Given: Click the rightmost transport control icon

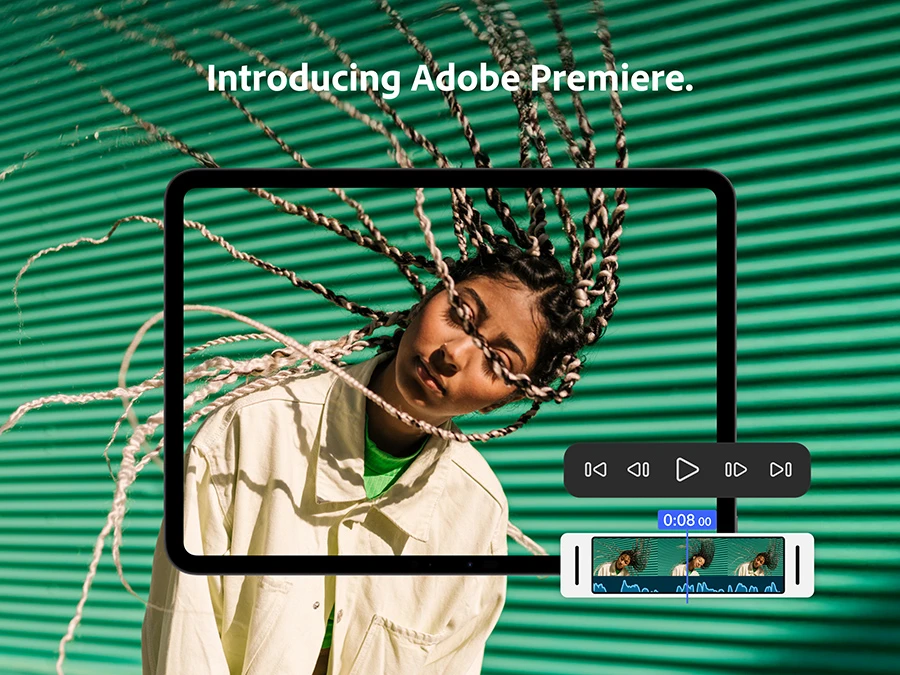Looking at the screenshot, I should [x=781, y=468].
